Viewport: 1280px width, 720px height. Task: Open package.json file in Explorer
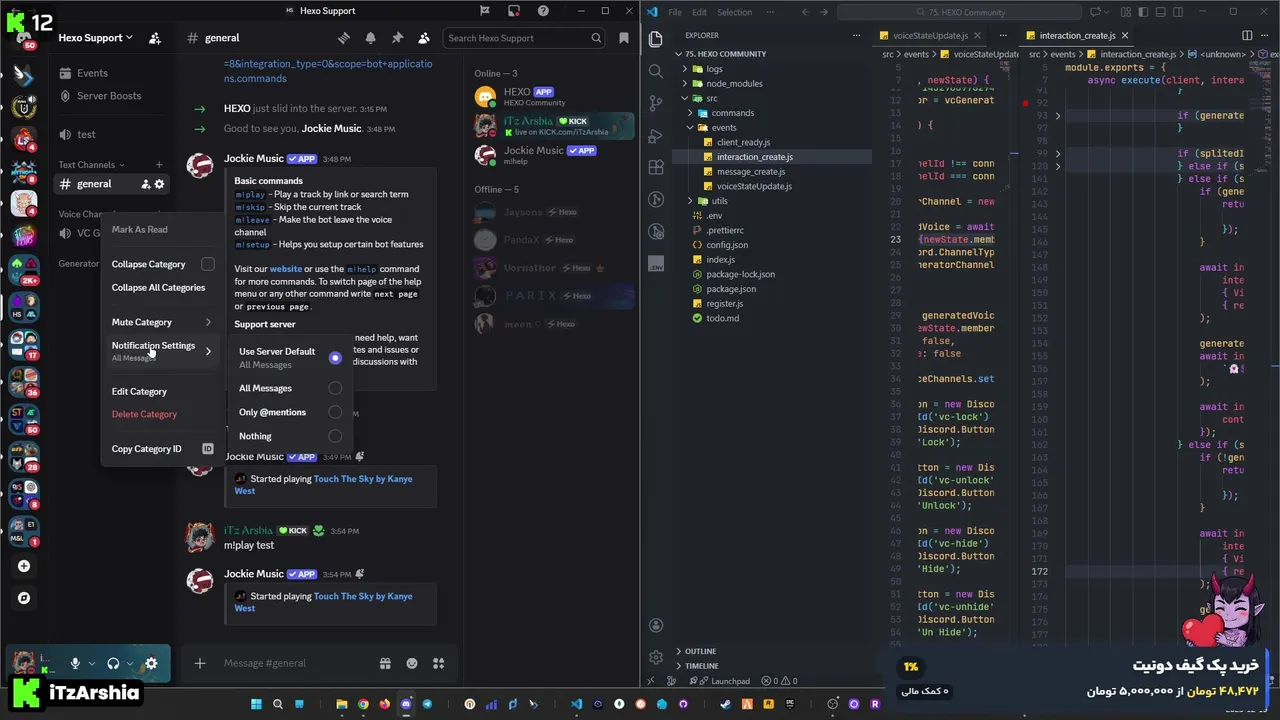click(x=731, y=289)
